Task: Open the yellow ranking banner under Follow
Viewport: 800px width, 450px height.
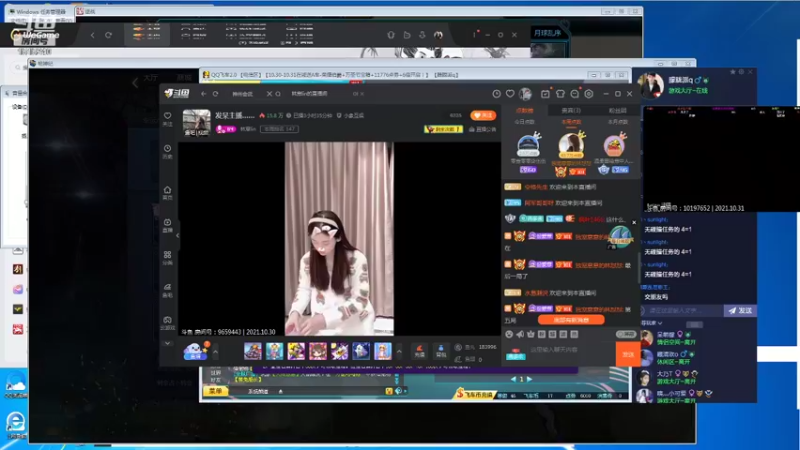Action: 443,129
